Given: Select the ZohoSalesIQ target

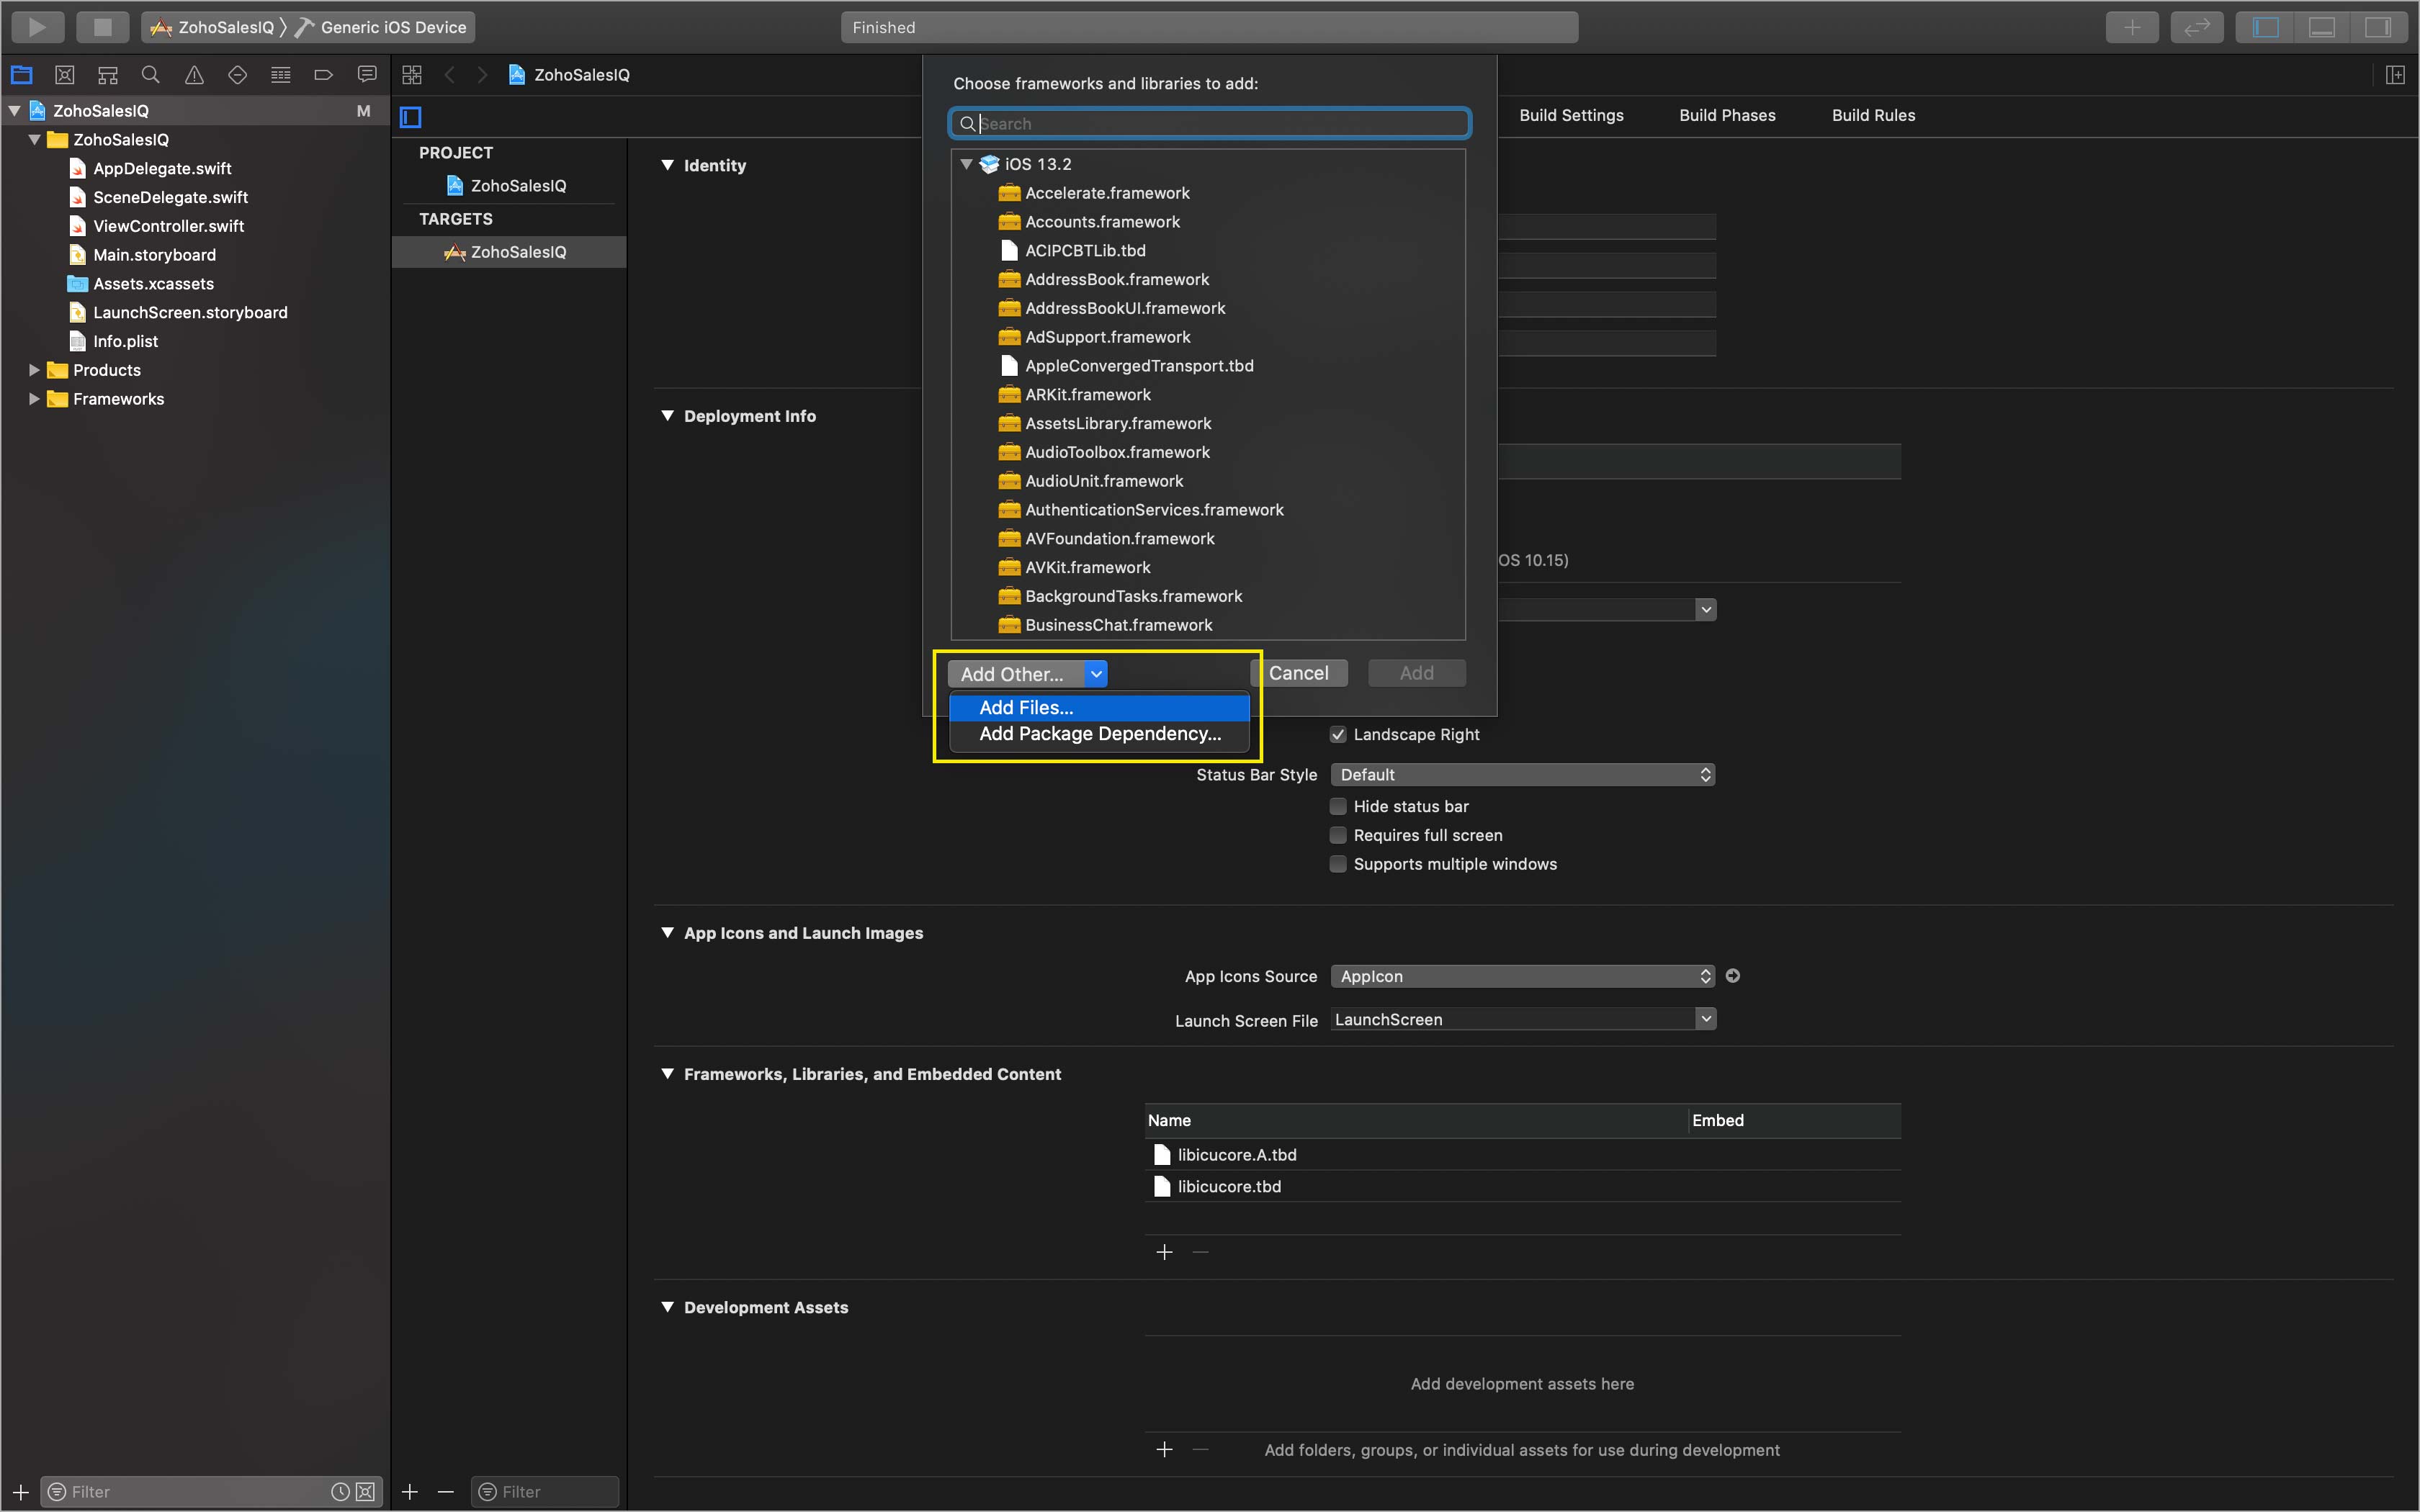Looking at the screenshot, I should (x=509, y=252).
